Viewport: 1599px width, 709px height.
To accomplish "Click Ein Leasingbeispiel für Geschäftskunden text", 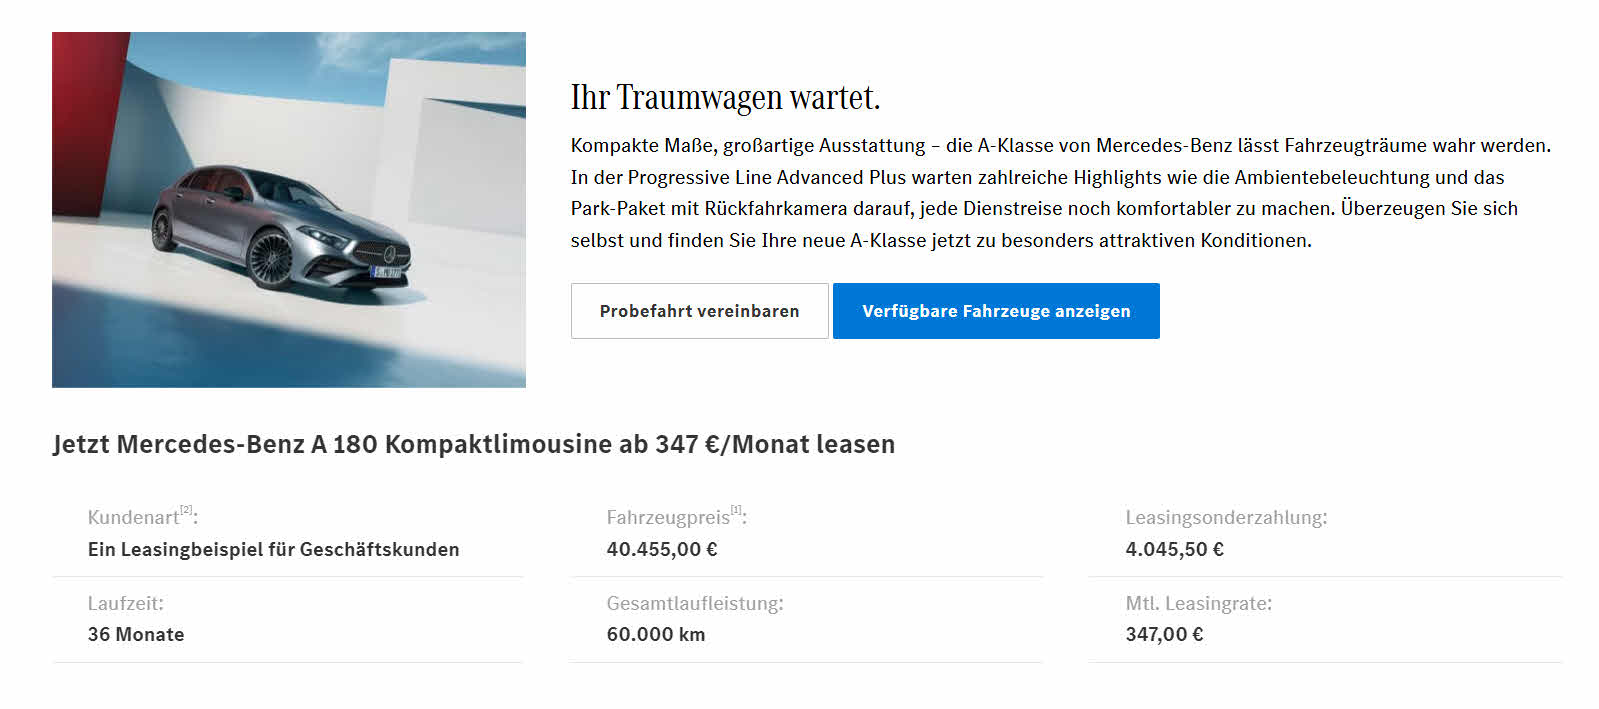I will tap(273, 549).
